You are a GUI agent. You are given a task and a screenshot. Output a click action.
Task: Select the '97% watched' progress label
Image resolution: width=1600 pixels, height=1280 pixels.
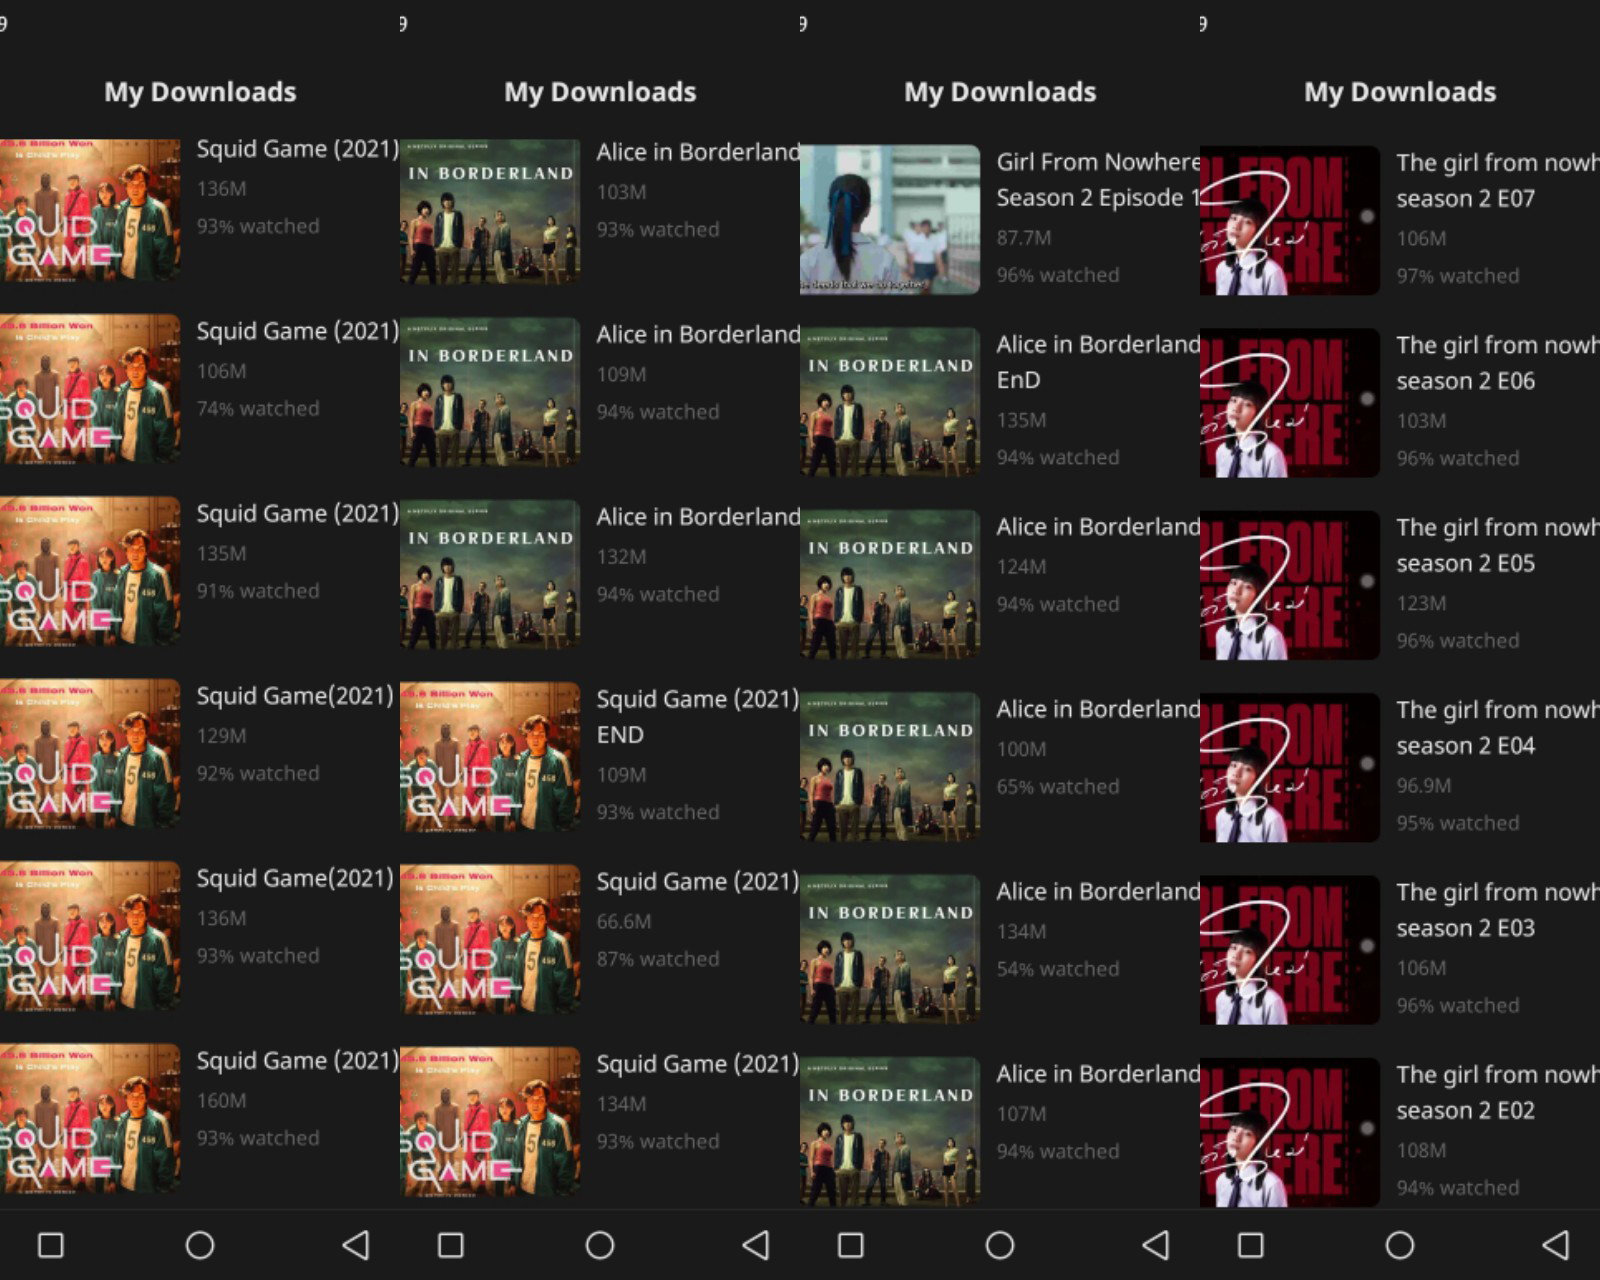coord(1458,275)
